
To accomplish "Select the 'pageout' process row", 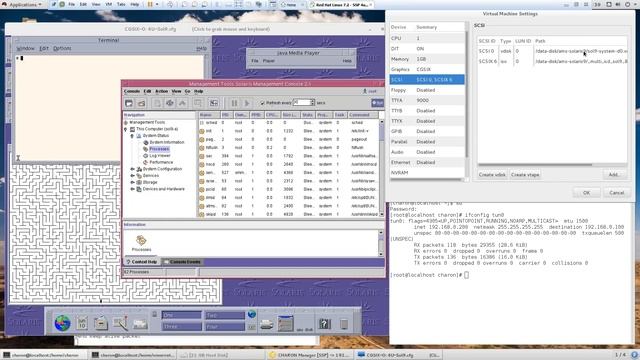I will [x=289, y=139].
